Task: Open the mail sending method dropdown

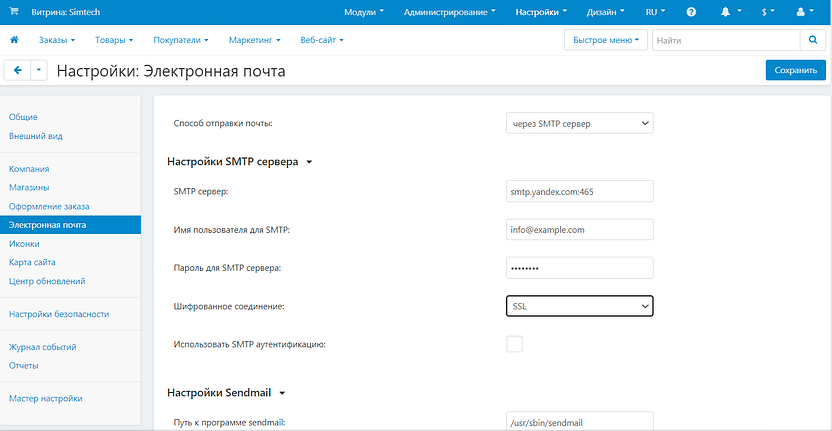Action: 579,123
